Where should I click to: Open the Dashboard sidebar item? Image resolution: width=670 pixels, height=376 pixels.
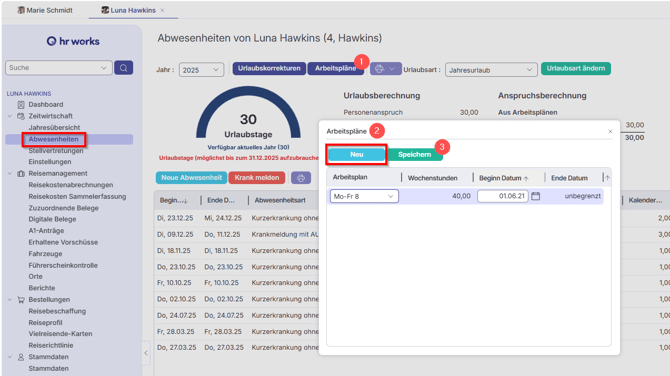[46, 104]
